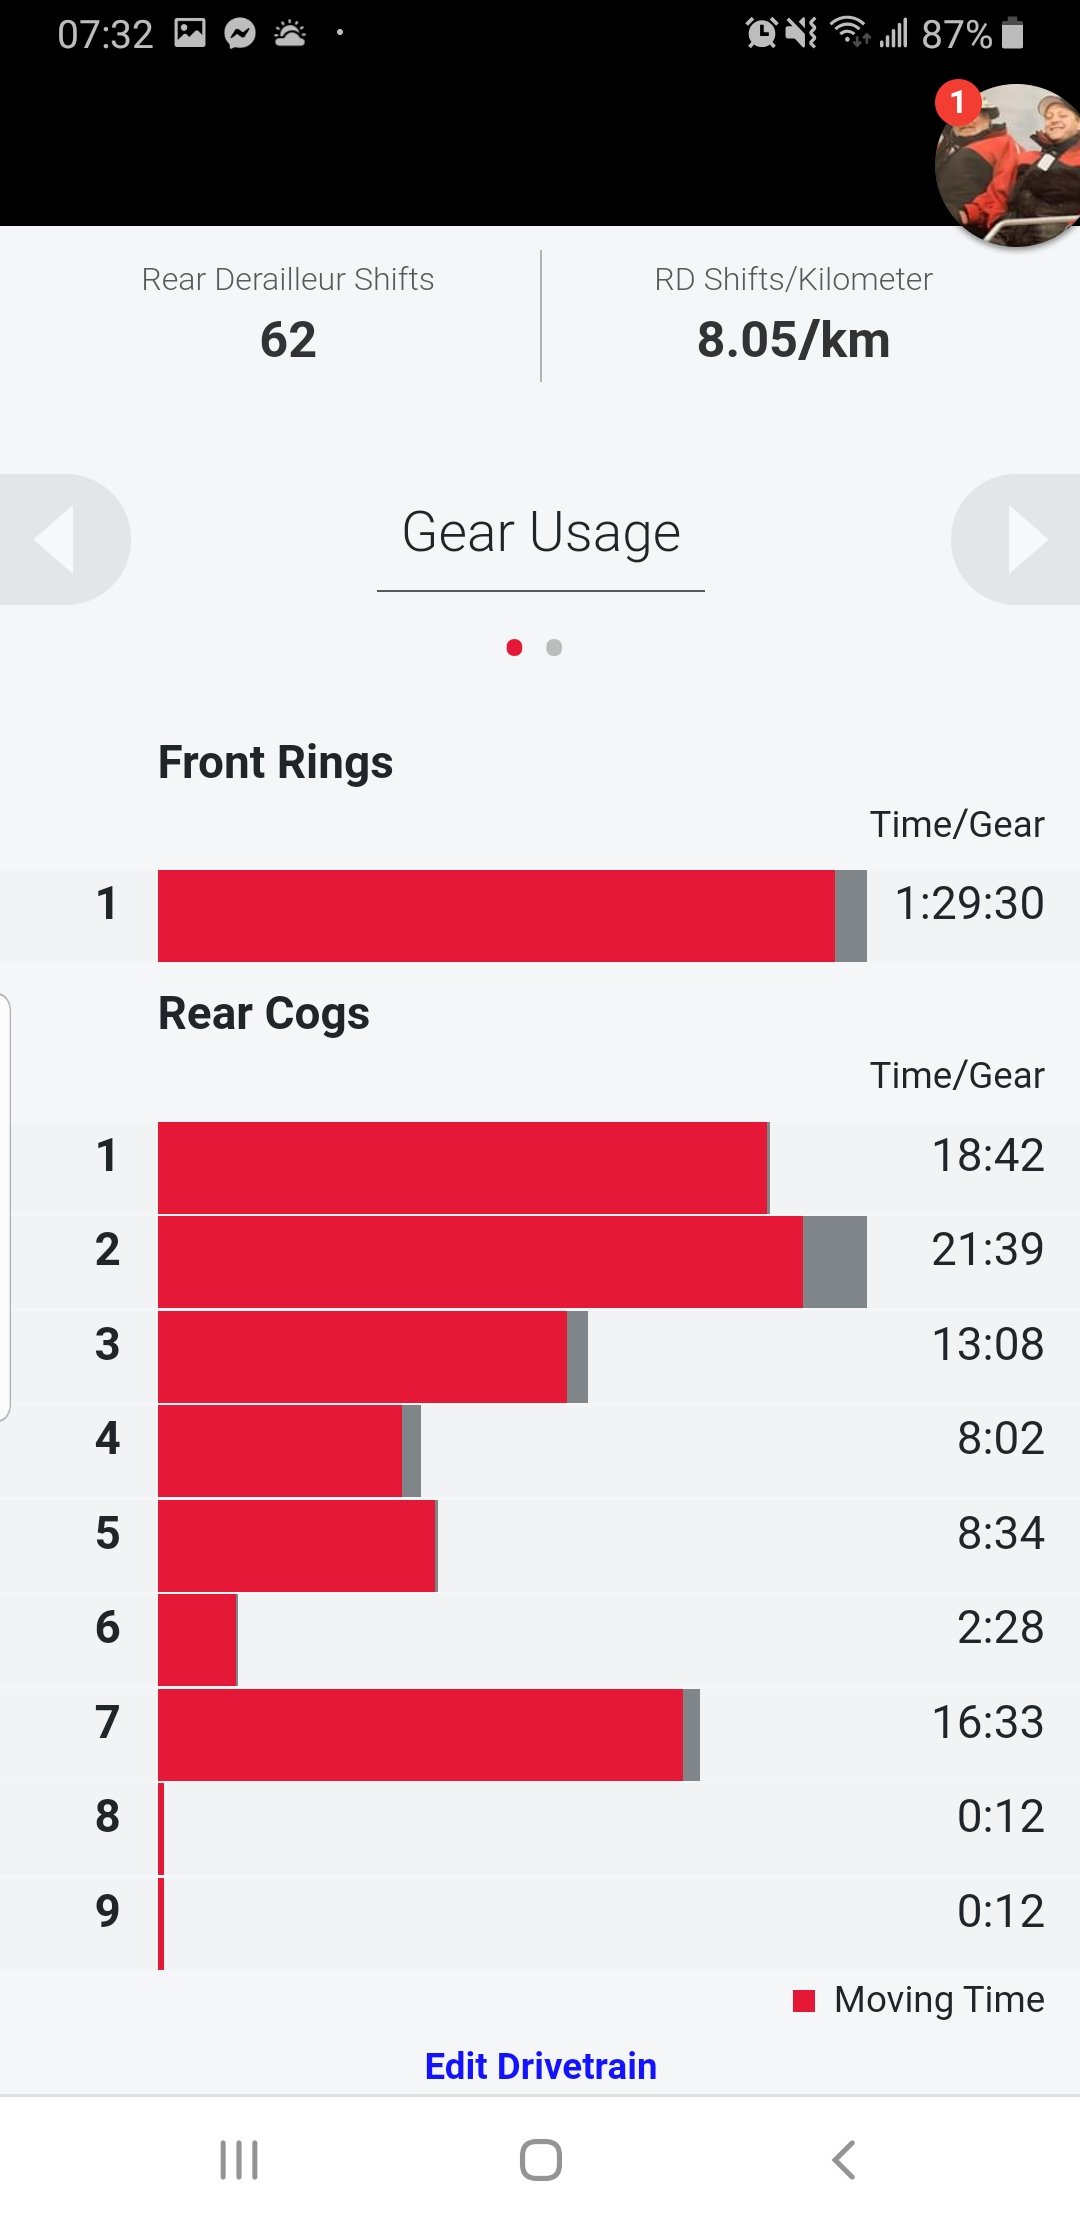Tap the Gear Usage title tab
The width and height of the screenshot is (1080, 2220).
tap(541, 533)
